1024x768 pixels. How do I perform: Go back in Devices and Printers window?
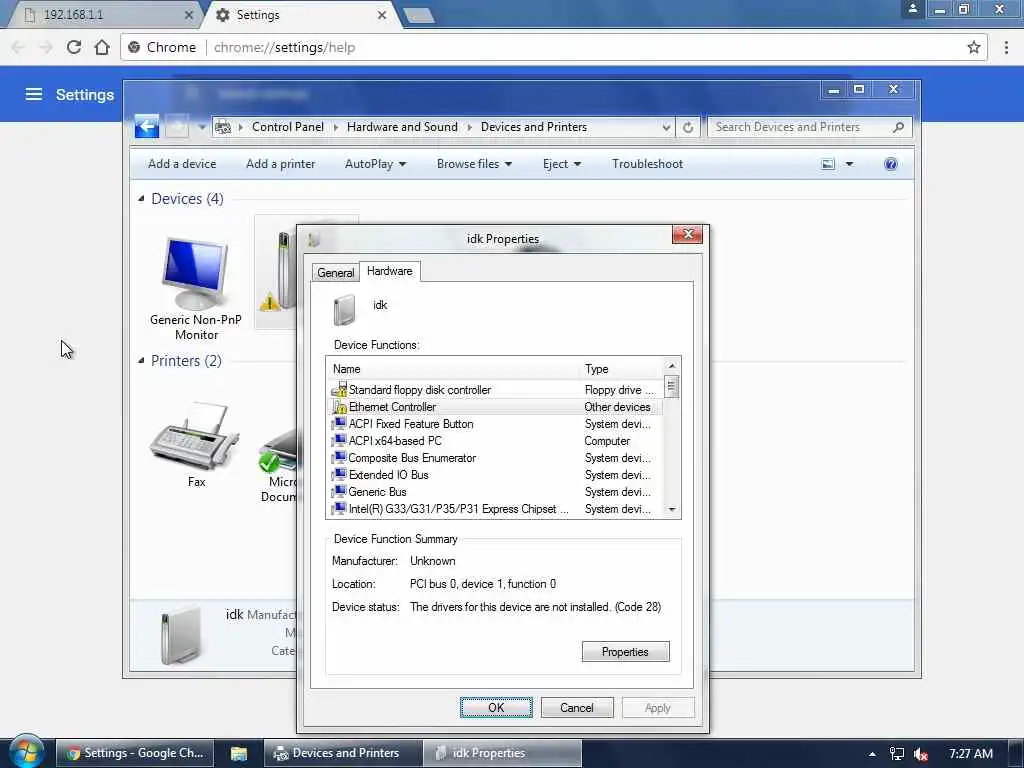[147, 126]
